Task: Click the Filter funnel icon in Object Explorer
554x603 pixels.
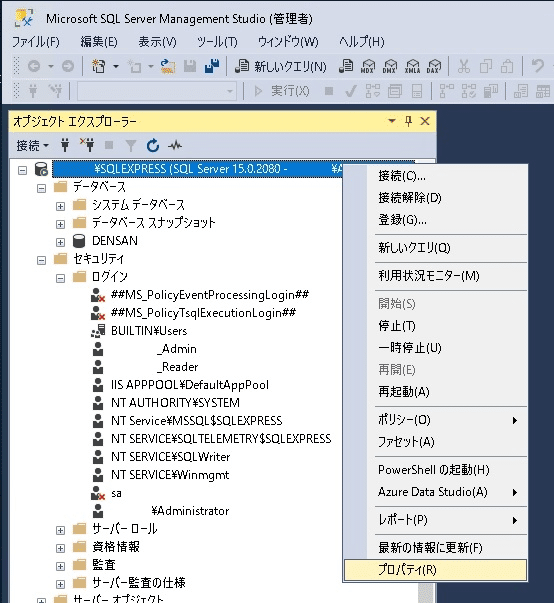Action: (x=131, y=145)
